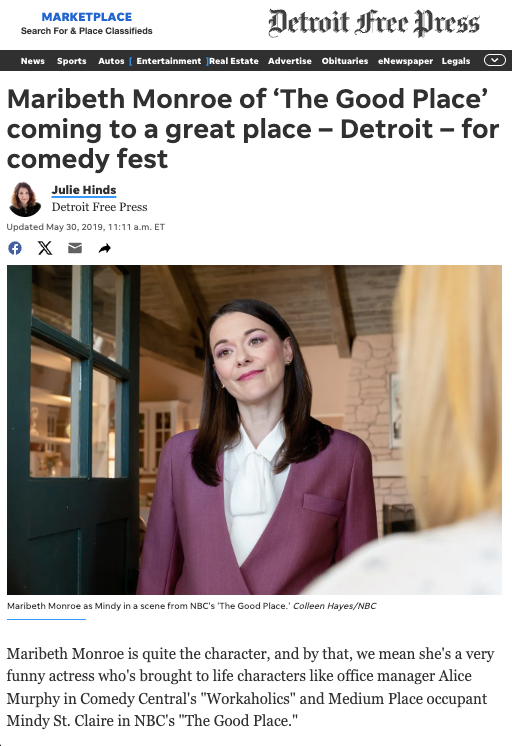Click the Search For & Place Classifieds text

(x=87, y=31)
